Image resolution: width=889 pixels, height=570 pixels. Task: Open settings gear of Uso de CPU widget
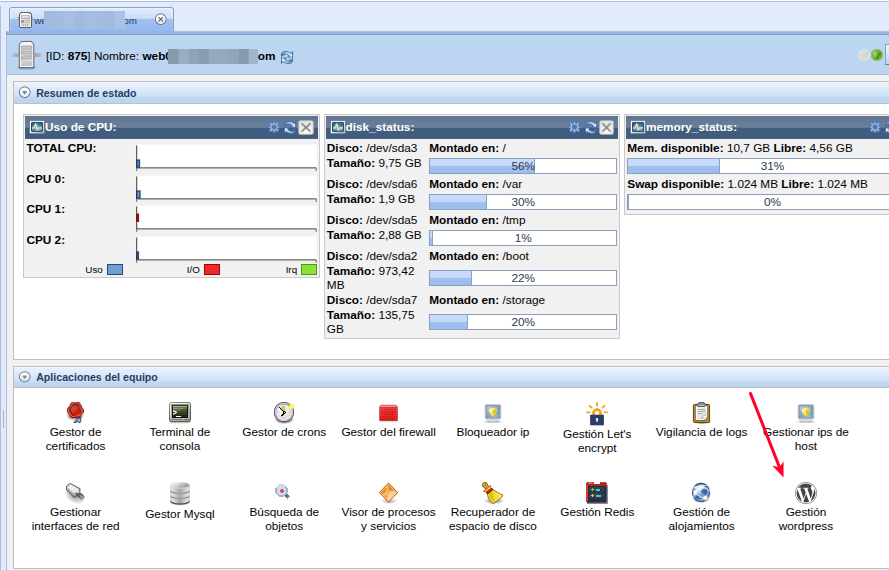point(274,127)
